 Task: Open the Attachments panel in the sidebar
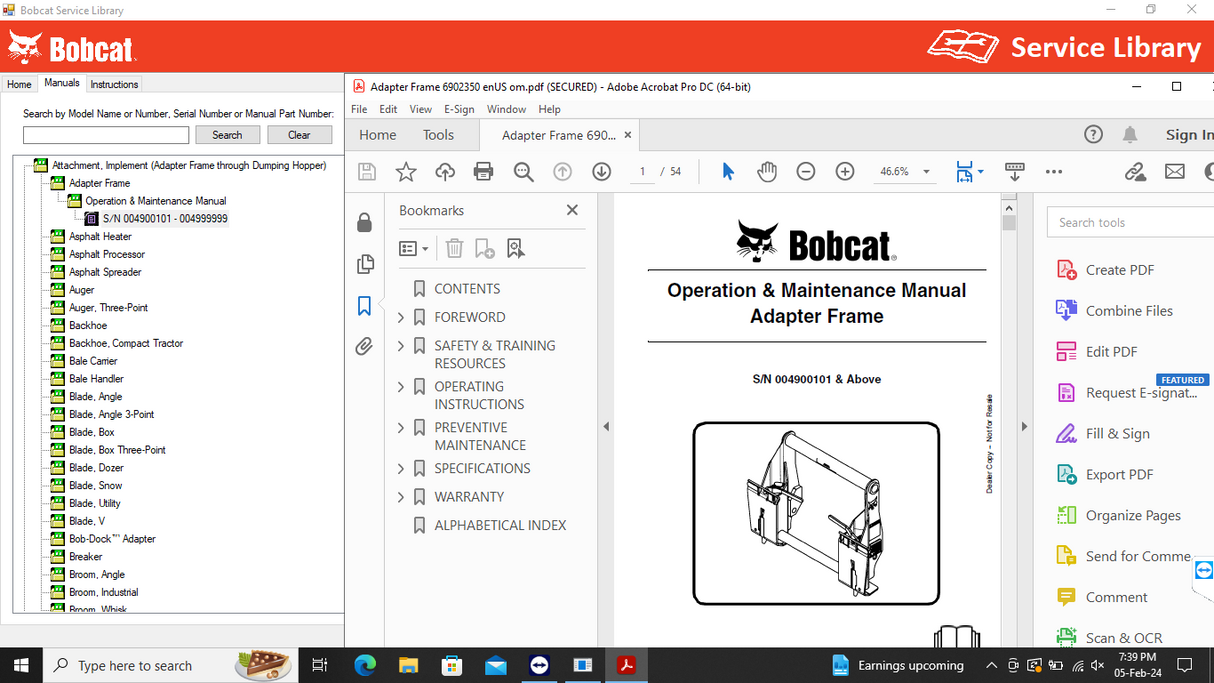pyautogui.click(x=364, y=346)
